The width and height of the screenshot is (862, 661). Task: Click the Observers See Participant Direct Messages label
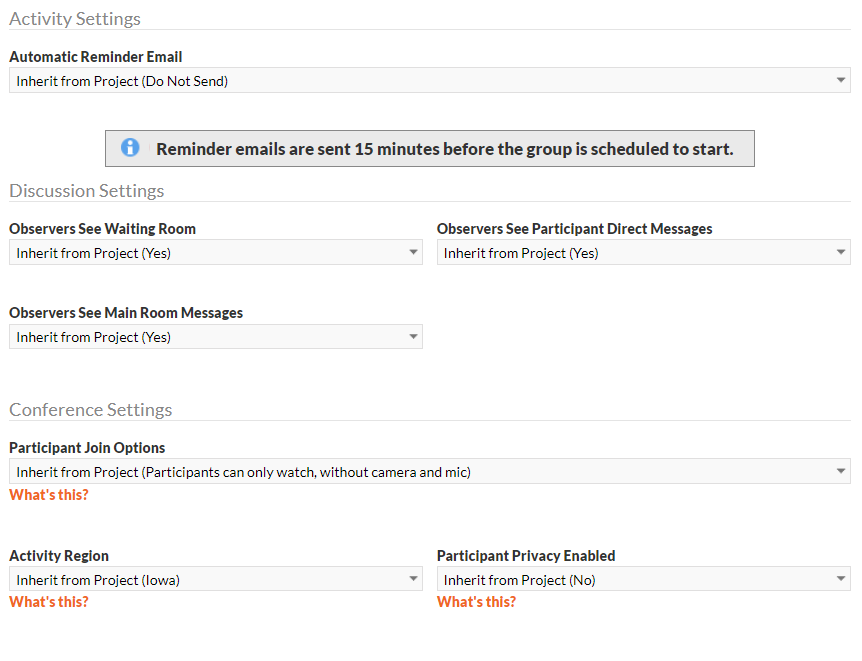click(x=574, y=229)
